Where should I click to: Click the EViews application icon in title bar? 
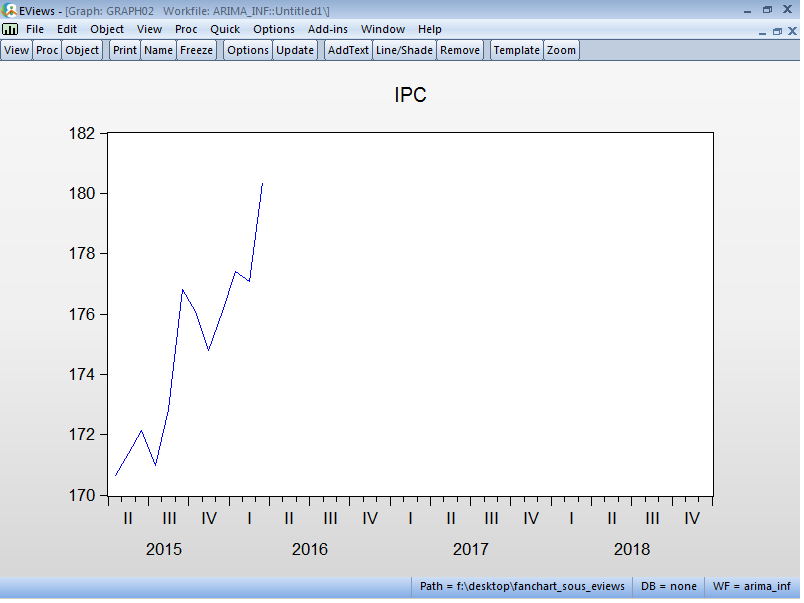9,9
